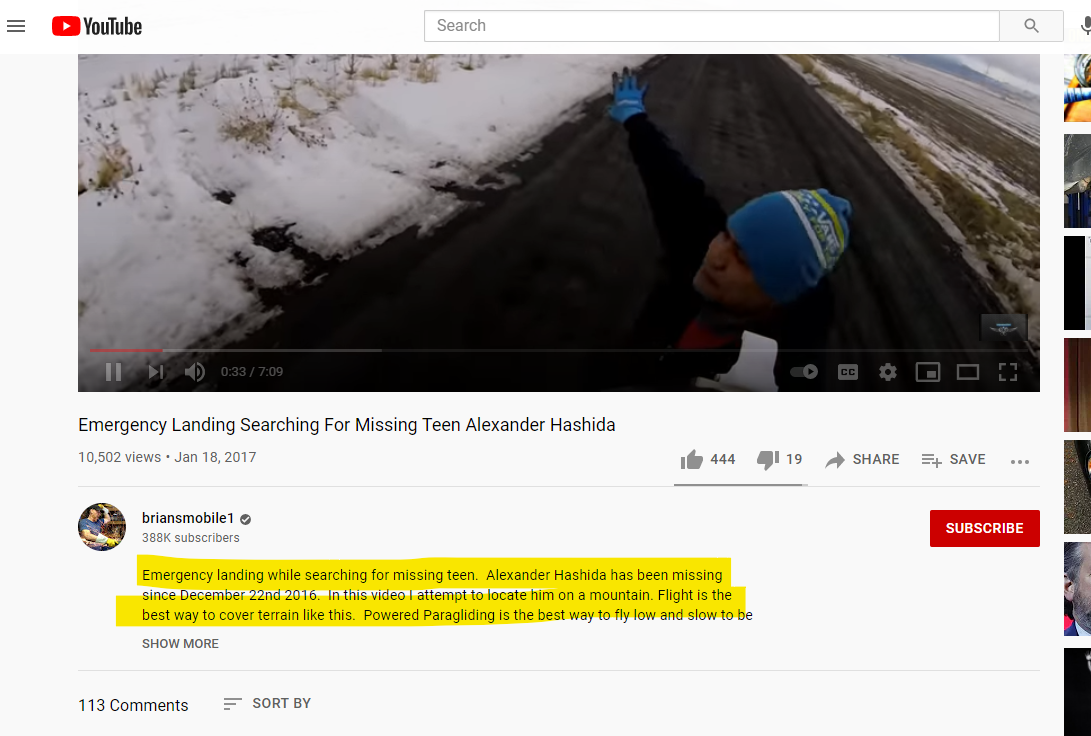Screen dimensions: 1091x736
Task: Switch to theater mode
Action: 968,372
